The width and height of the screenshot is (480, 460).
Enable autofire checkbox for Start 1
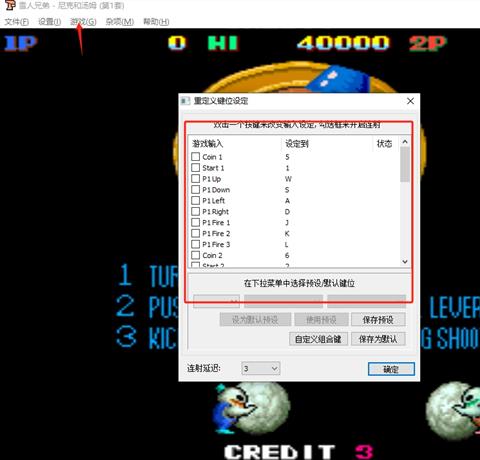point(196,168)
